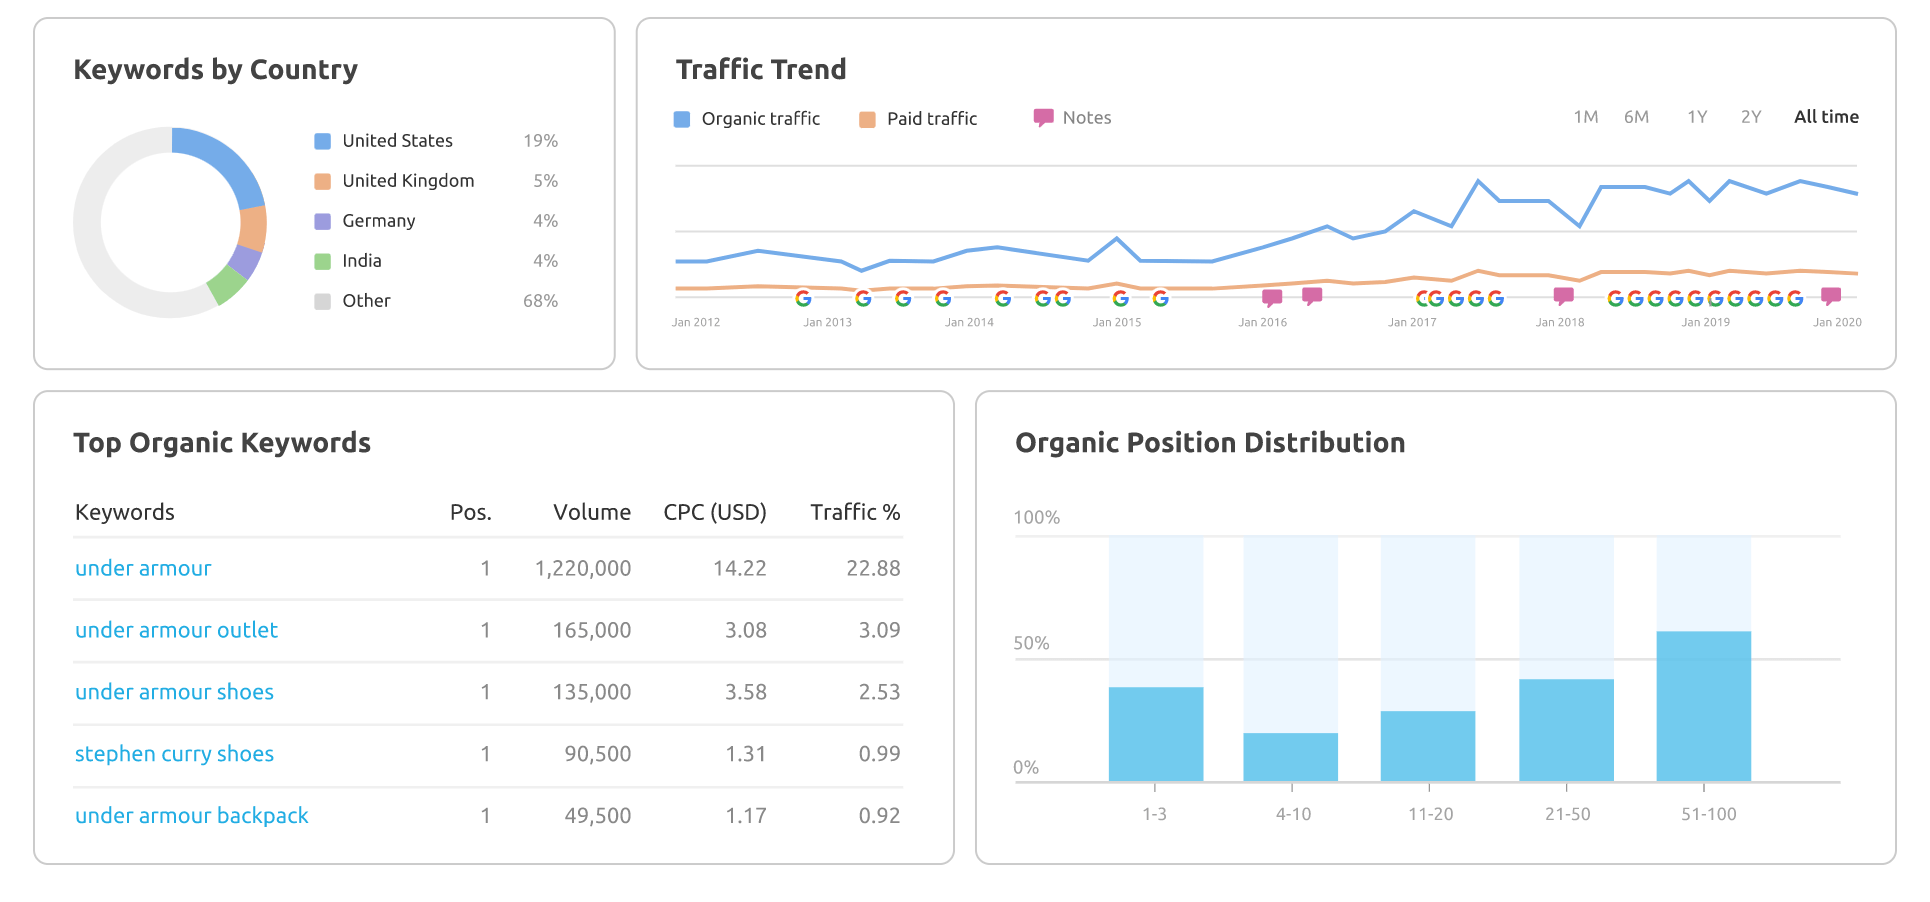Click the 90,500 volume value
This screenshot has width=1930, height=902.
click(x=598, y=754)
